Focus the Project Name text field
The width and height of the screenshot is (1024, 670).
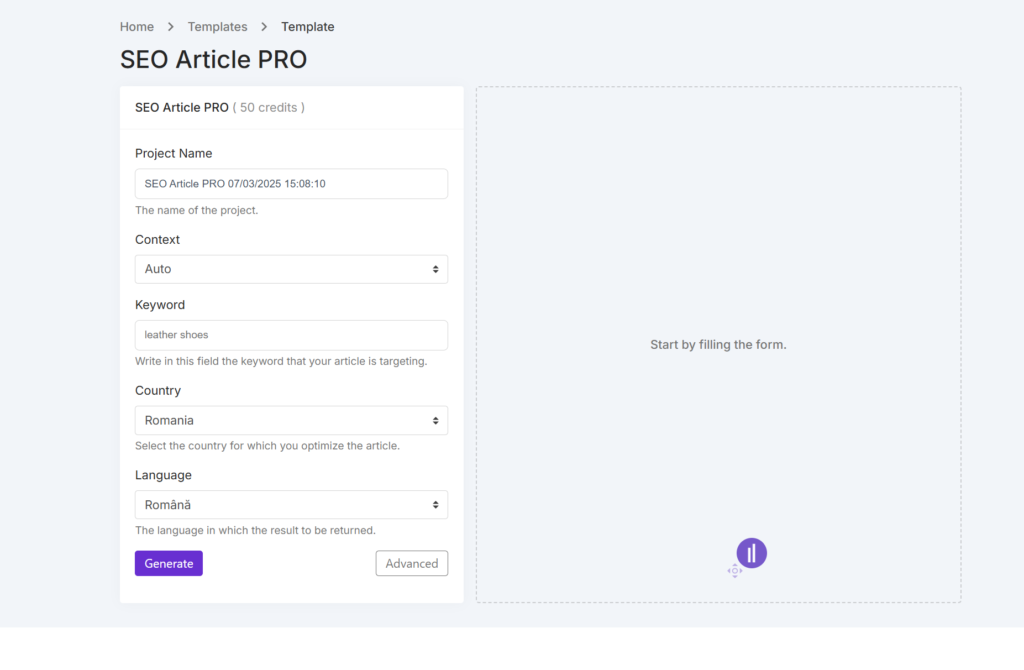[291, 184]
